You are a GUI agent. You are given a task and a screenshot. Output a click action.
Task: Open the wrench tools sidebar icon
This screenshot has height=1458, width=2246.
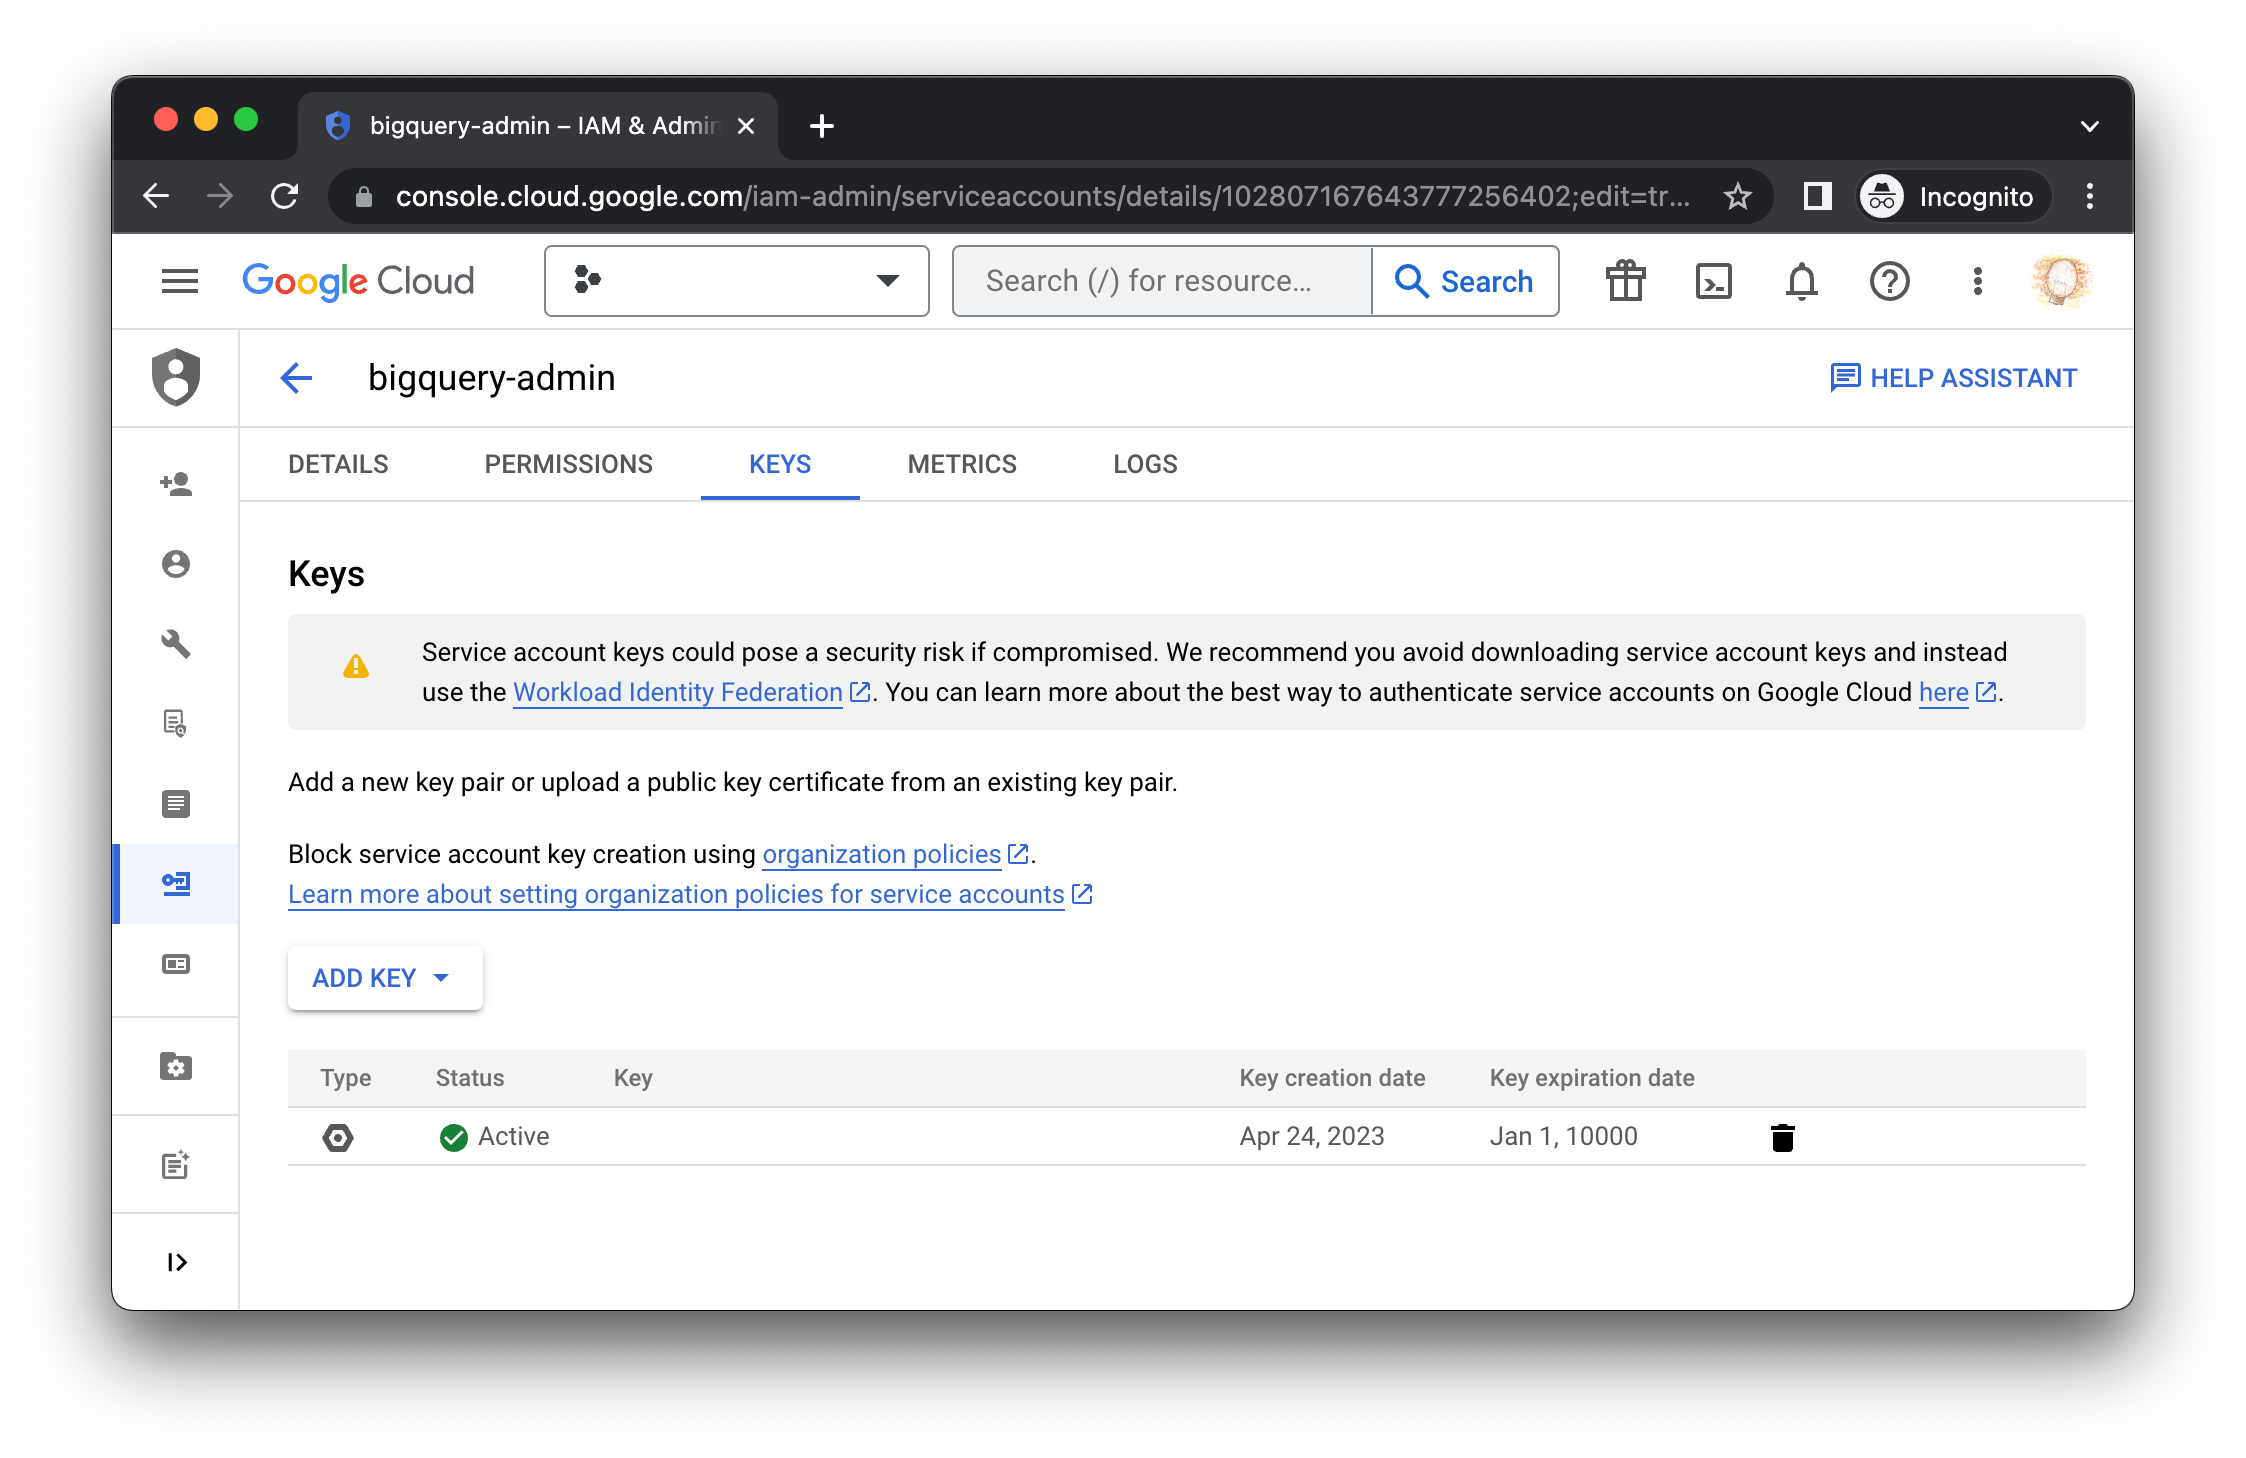tap(176, 643)
